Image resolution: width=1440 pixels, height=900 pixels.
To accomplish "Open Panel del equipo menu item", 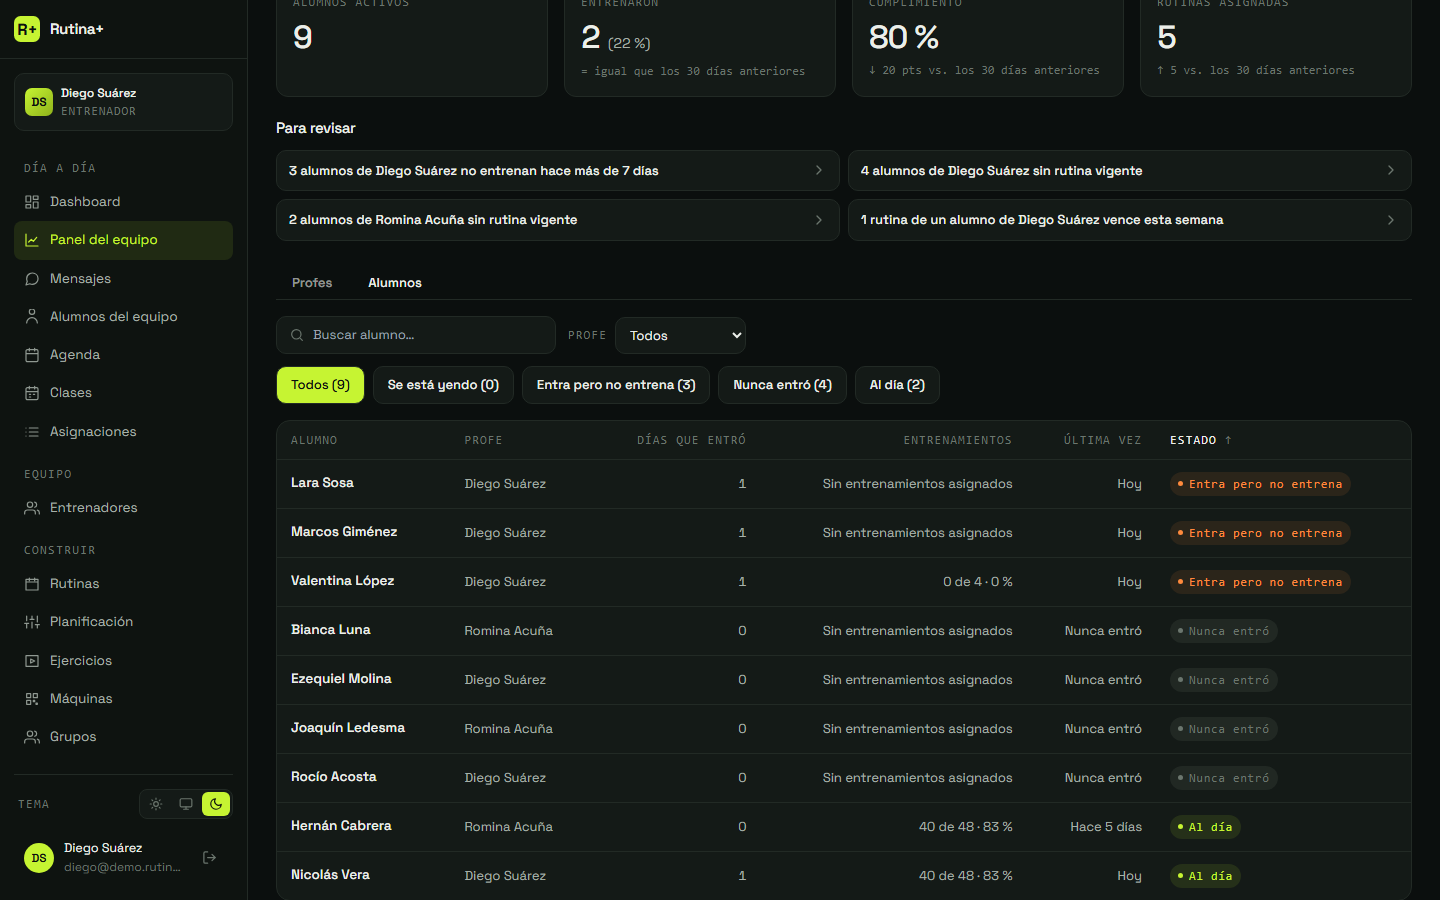I will click(x=123, y=240).
